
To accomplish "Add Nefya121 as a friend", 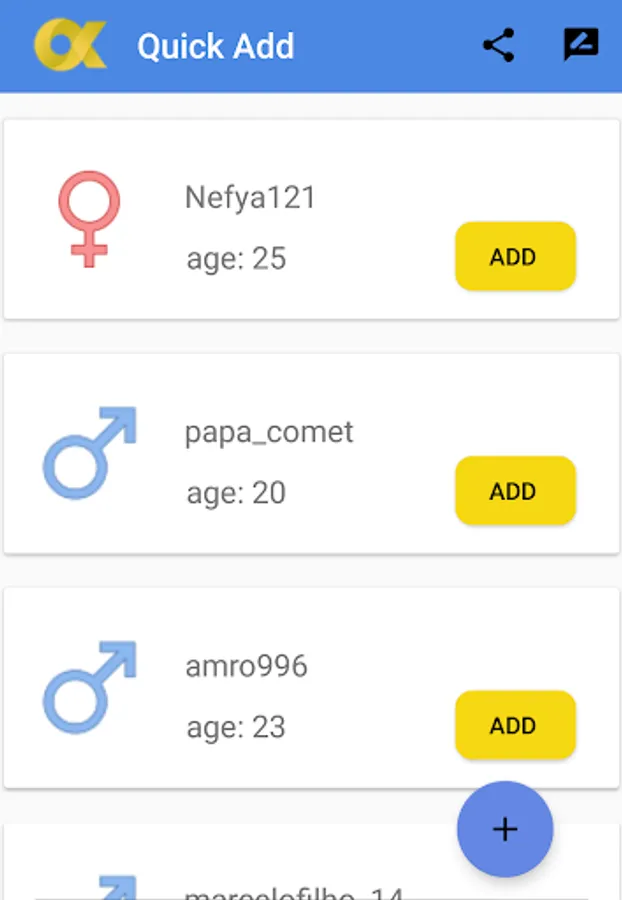I will [515, 257].
